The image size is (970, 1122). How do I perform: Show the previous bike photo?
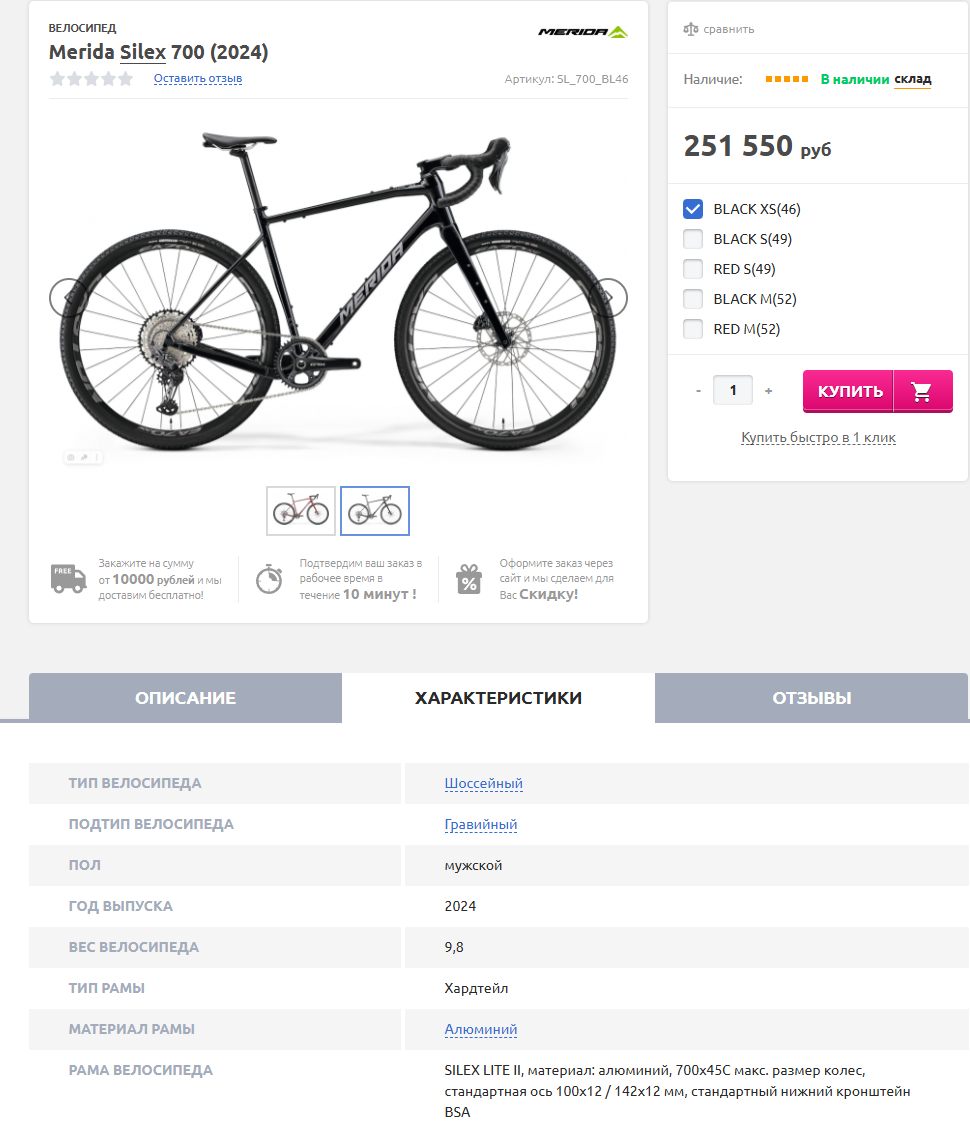[63, 297]
